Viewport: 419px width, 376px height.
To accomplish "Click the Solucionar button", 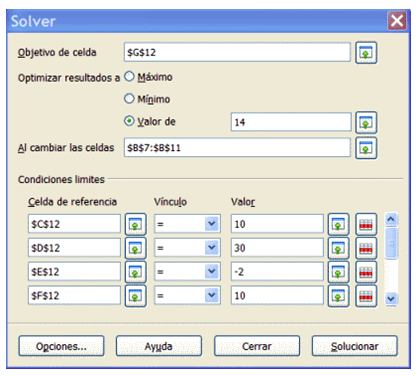I will (x=354, y=346).
